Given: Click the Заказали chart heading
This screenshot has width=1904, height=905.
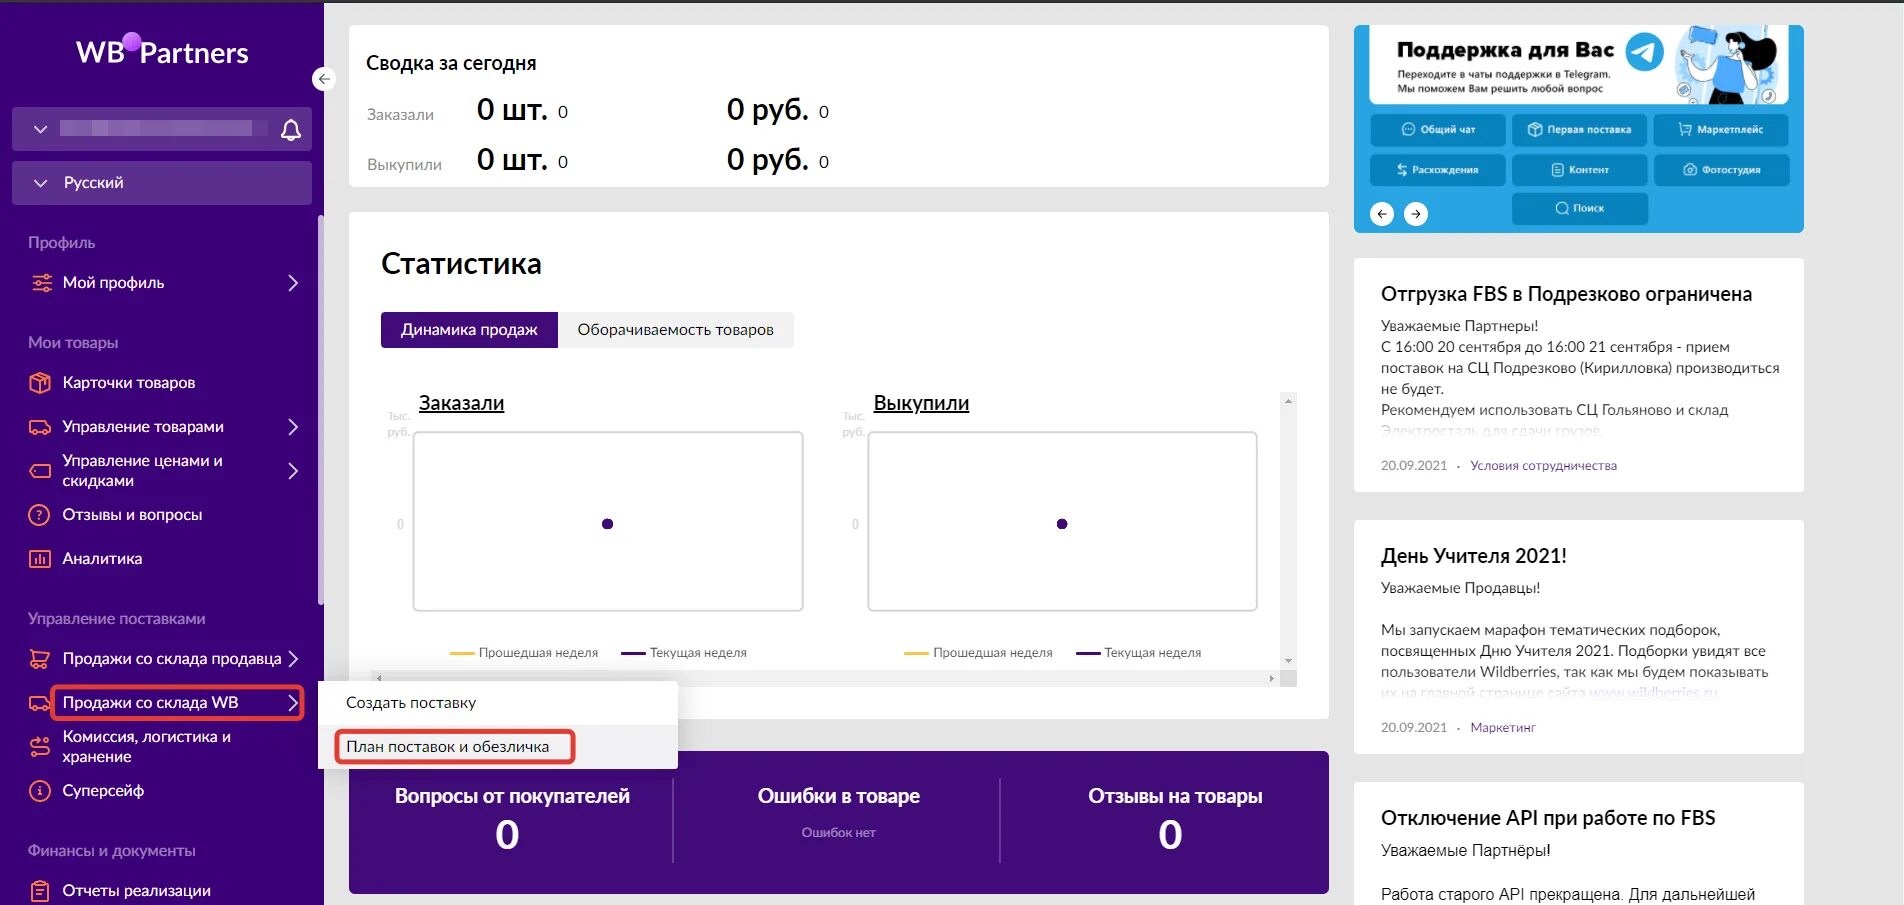Looking at the screenshot, I should point(461,403).
